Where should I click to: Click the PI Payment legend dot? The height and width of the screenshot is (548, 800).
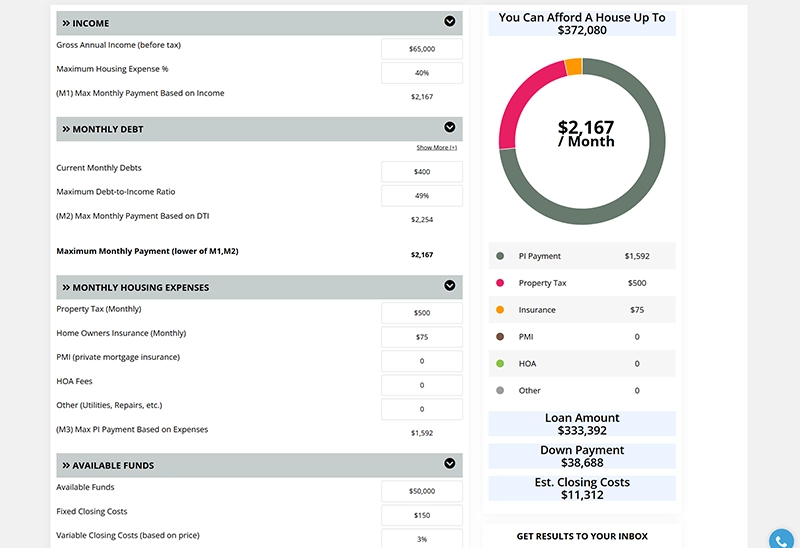pos(500,256)
